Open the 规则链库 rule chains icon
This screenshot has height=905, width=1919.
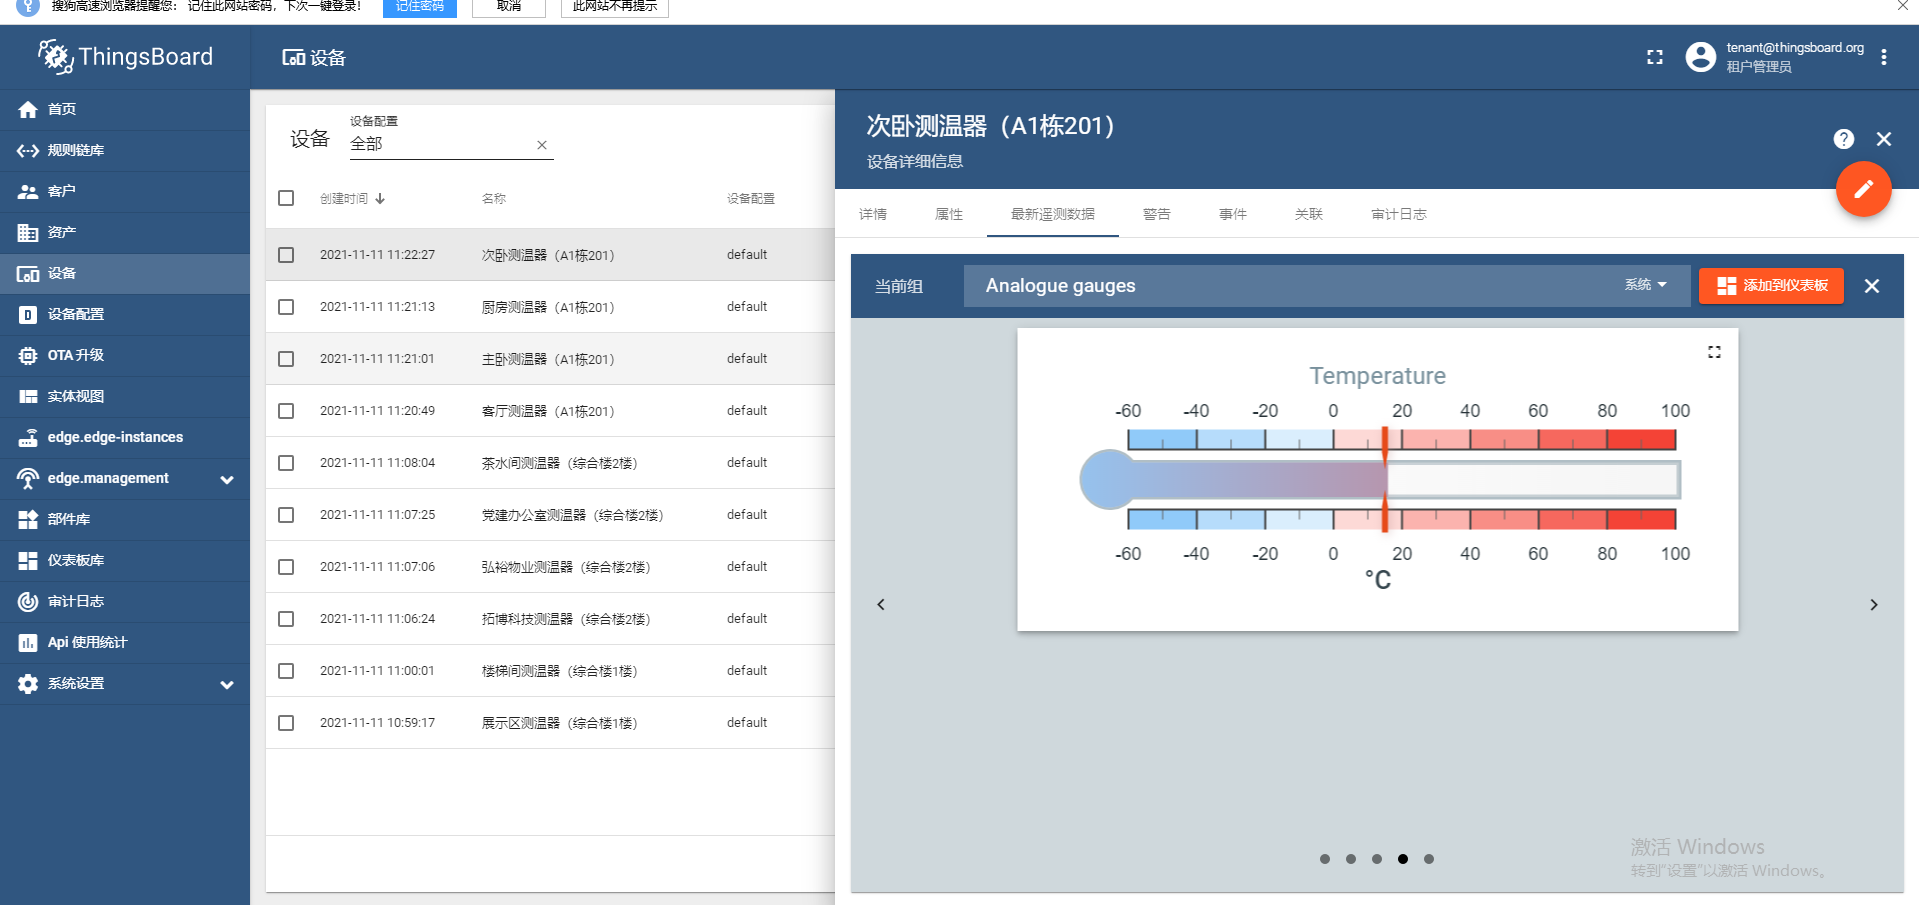coord(28,151)
